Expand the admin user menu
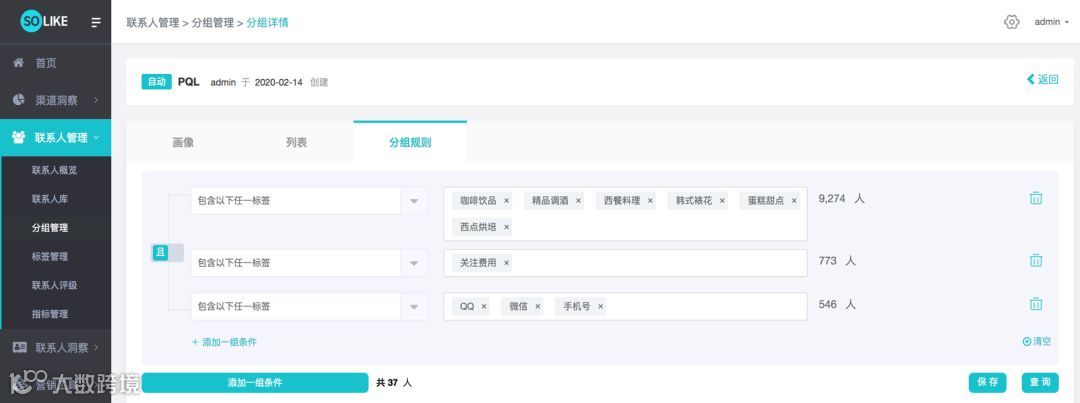 (1051, 22)
